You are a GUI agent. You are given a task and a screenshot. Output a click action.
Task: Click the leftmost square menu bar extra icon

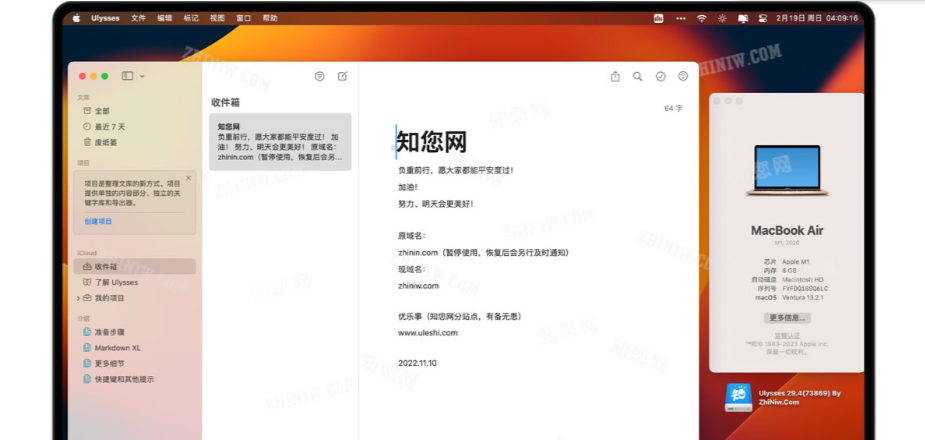[x=658, y=18]
